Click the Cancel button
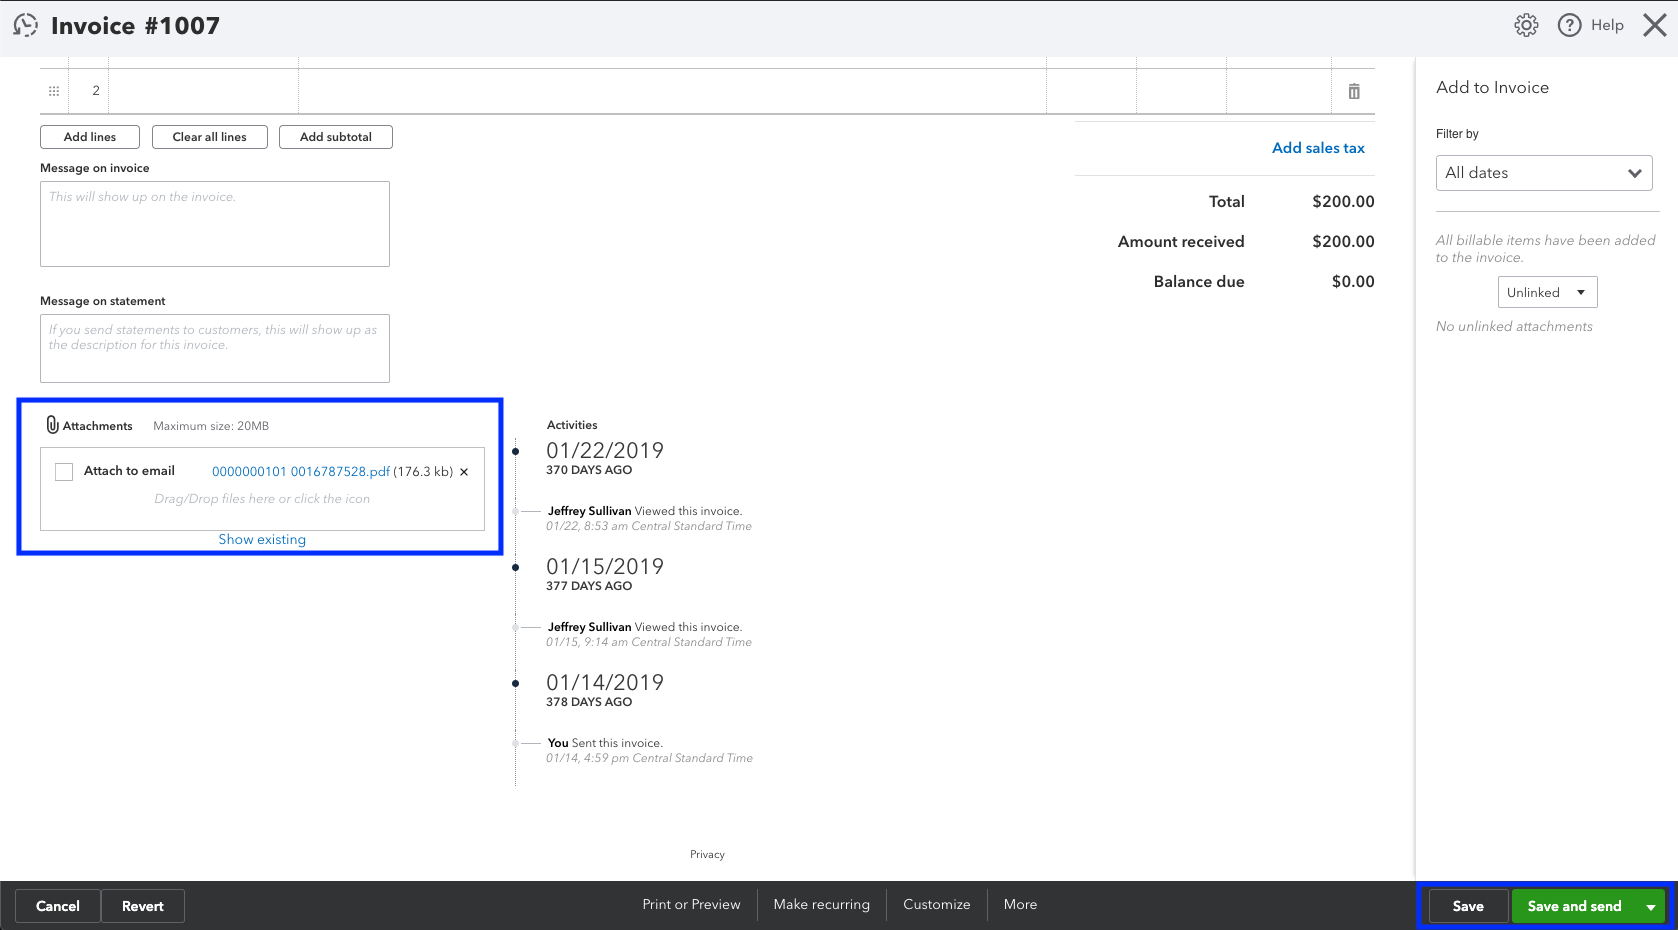1678x930 pixels. tap(58, 906)
